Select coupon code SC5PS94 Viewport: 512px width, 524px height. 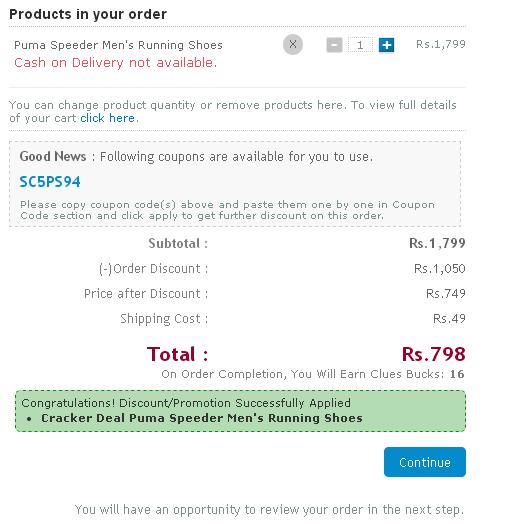pyautogui.click(x=50, y=182)
